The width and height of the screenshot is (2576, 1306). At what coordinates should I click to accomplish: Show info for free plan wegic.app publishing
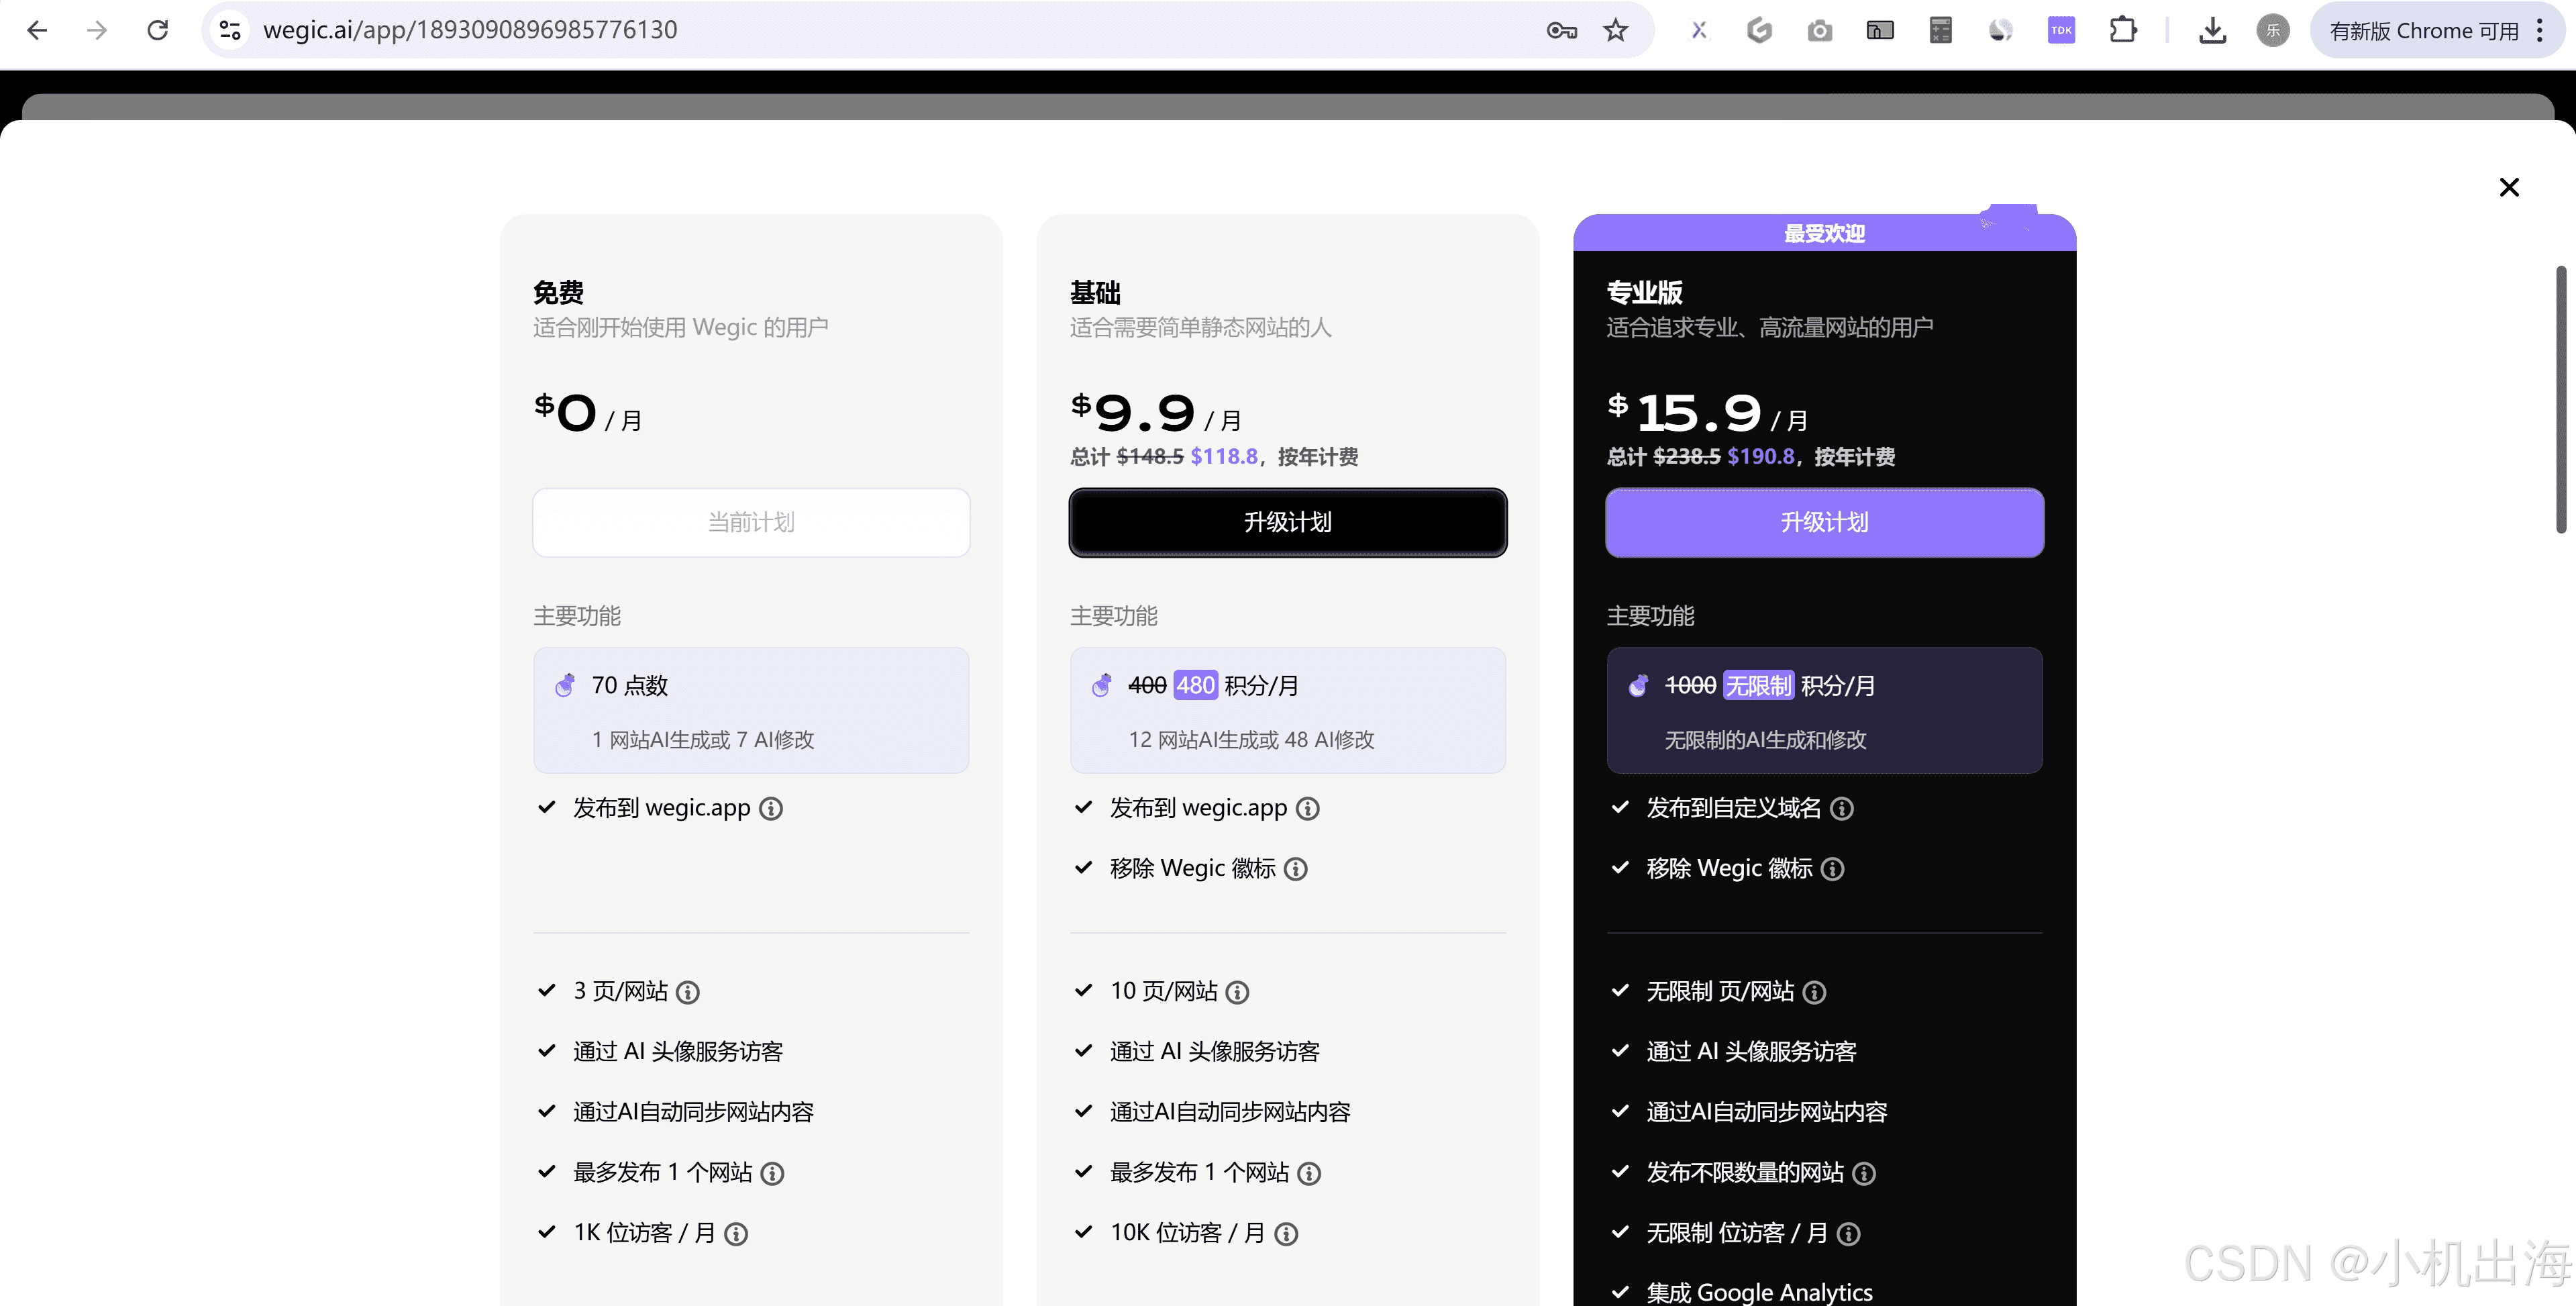[771, 808]
